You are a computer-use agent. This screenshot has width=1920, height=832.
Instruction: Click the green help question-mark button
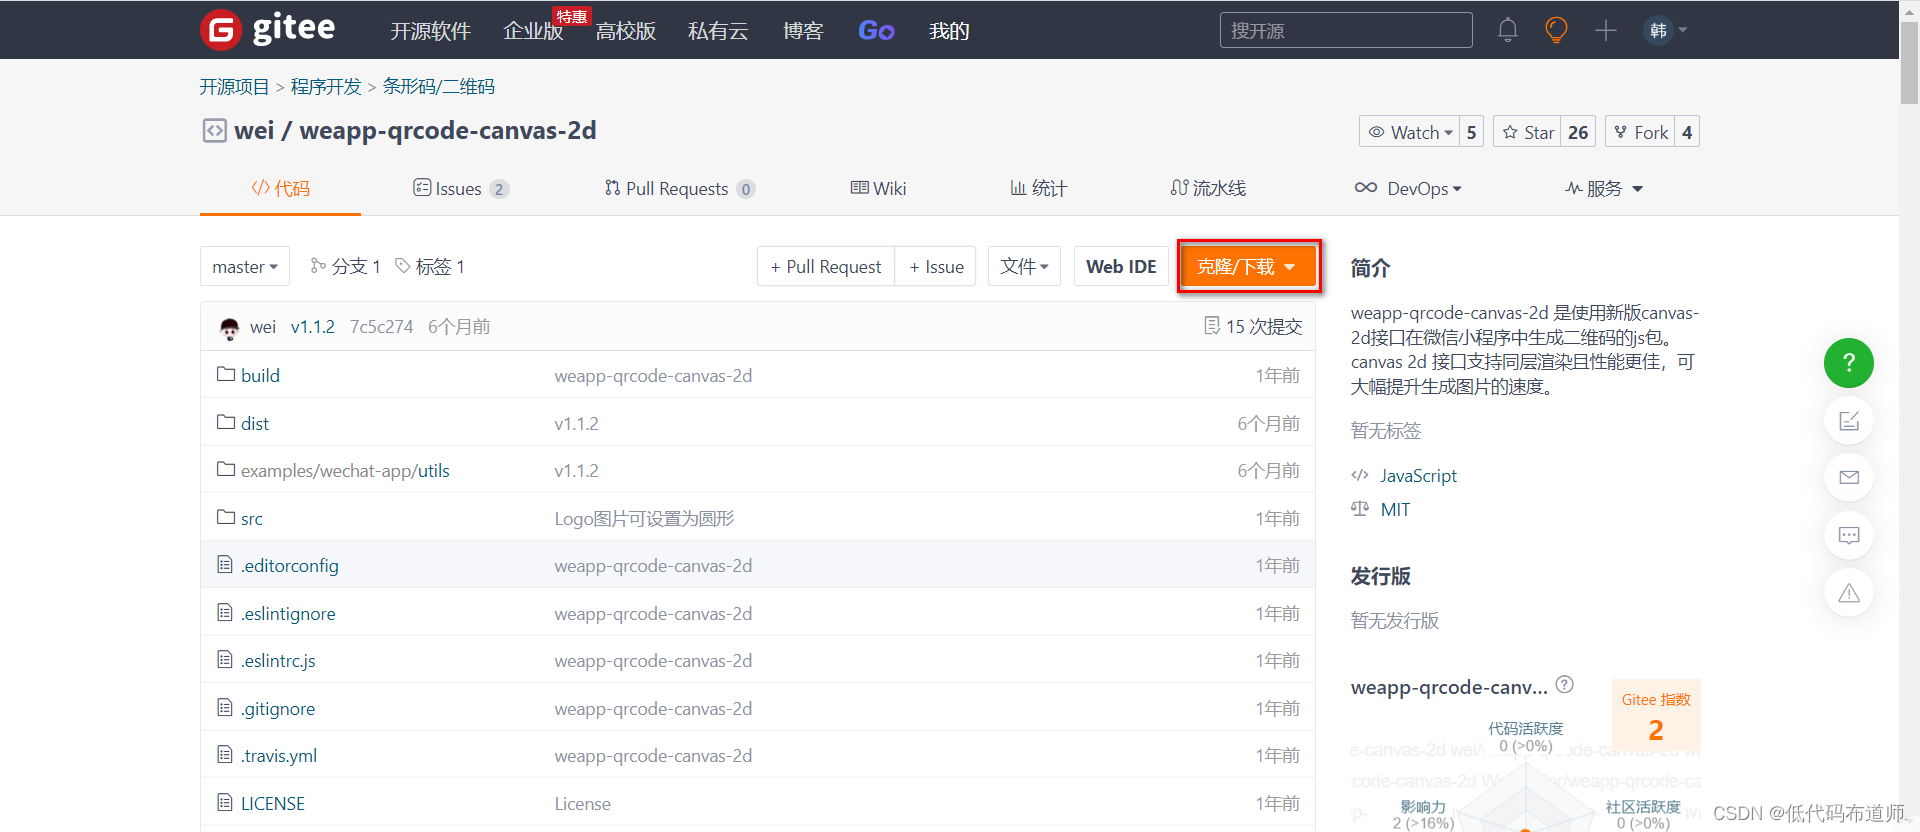tap(1849, 363)
